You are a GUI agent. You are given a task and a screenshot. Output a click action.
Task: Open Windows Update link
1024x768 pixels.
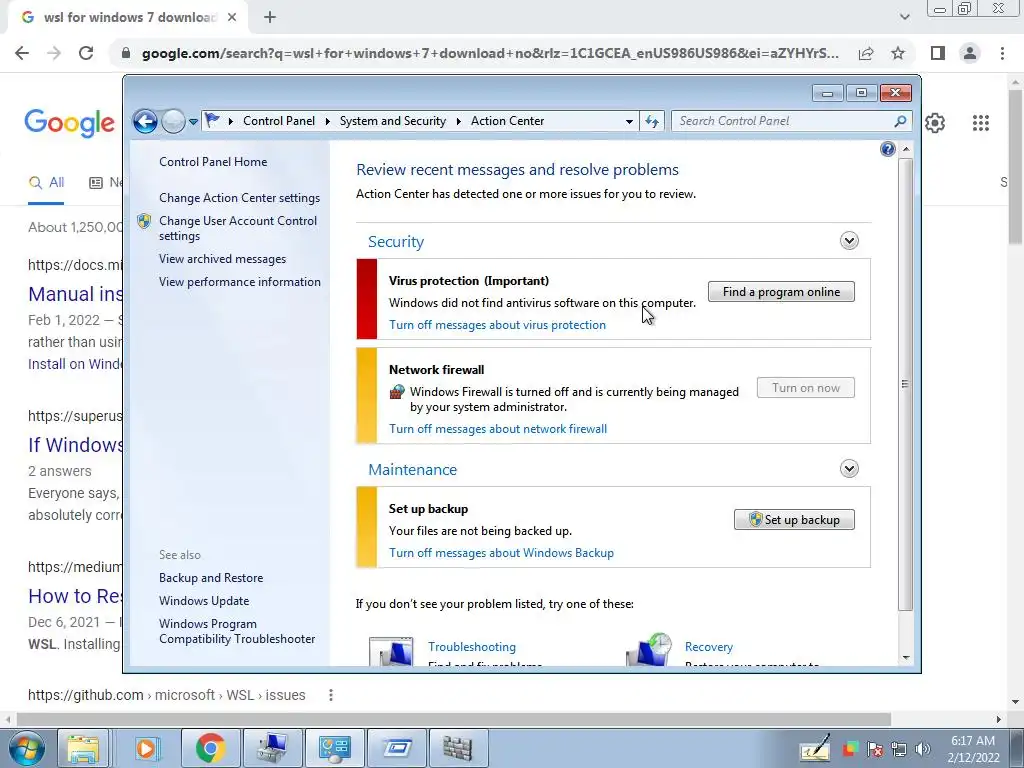pos(204,601)
